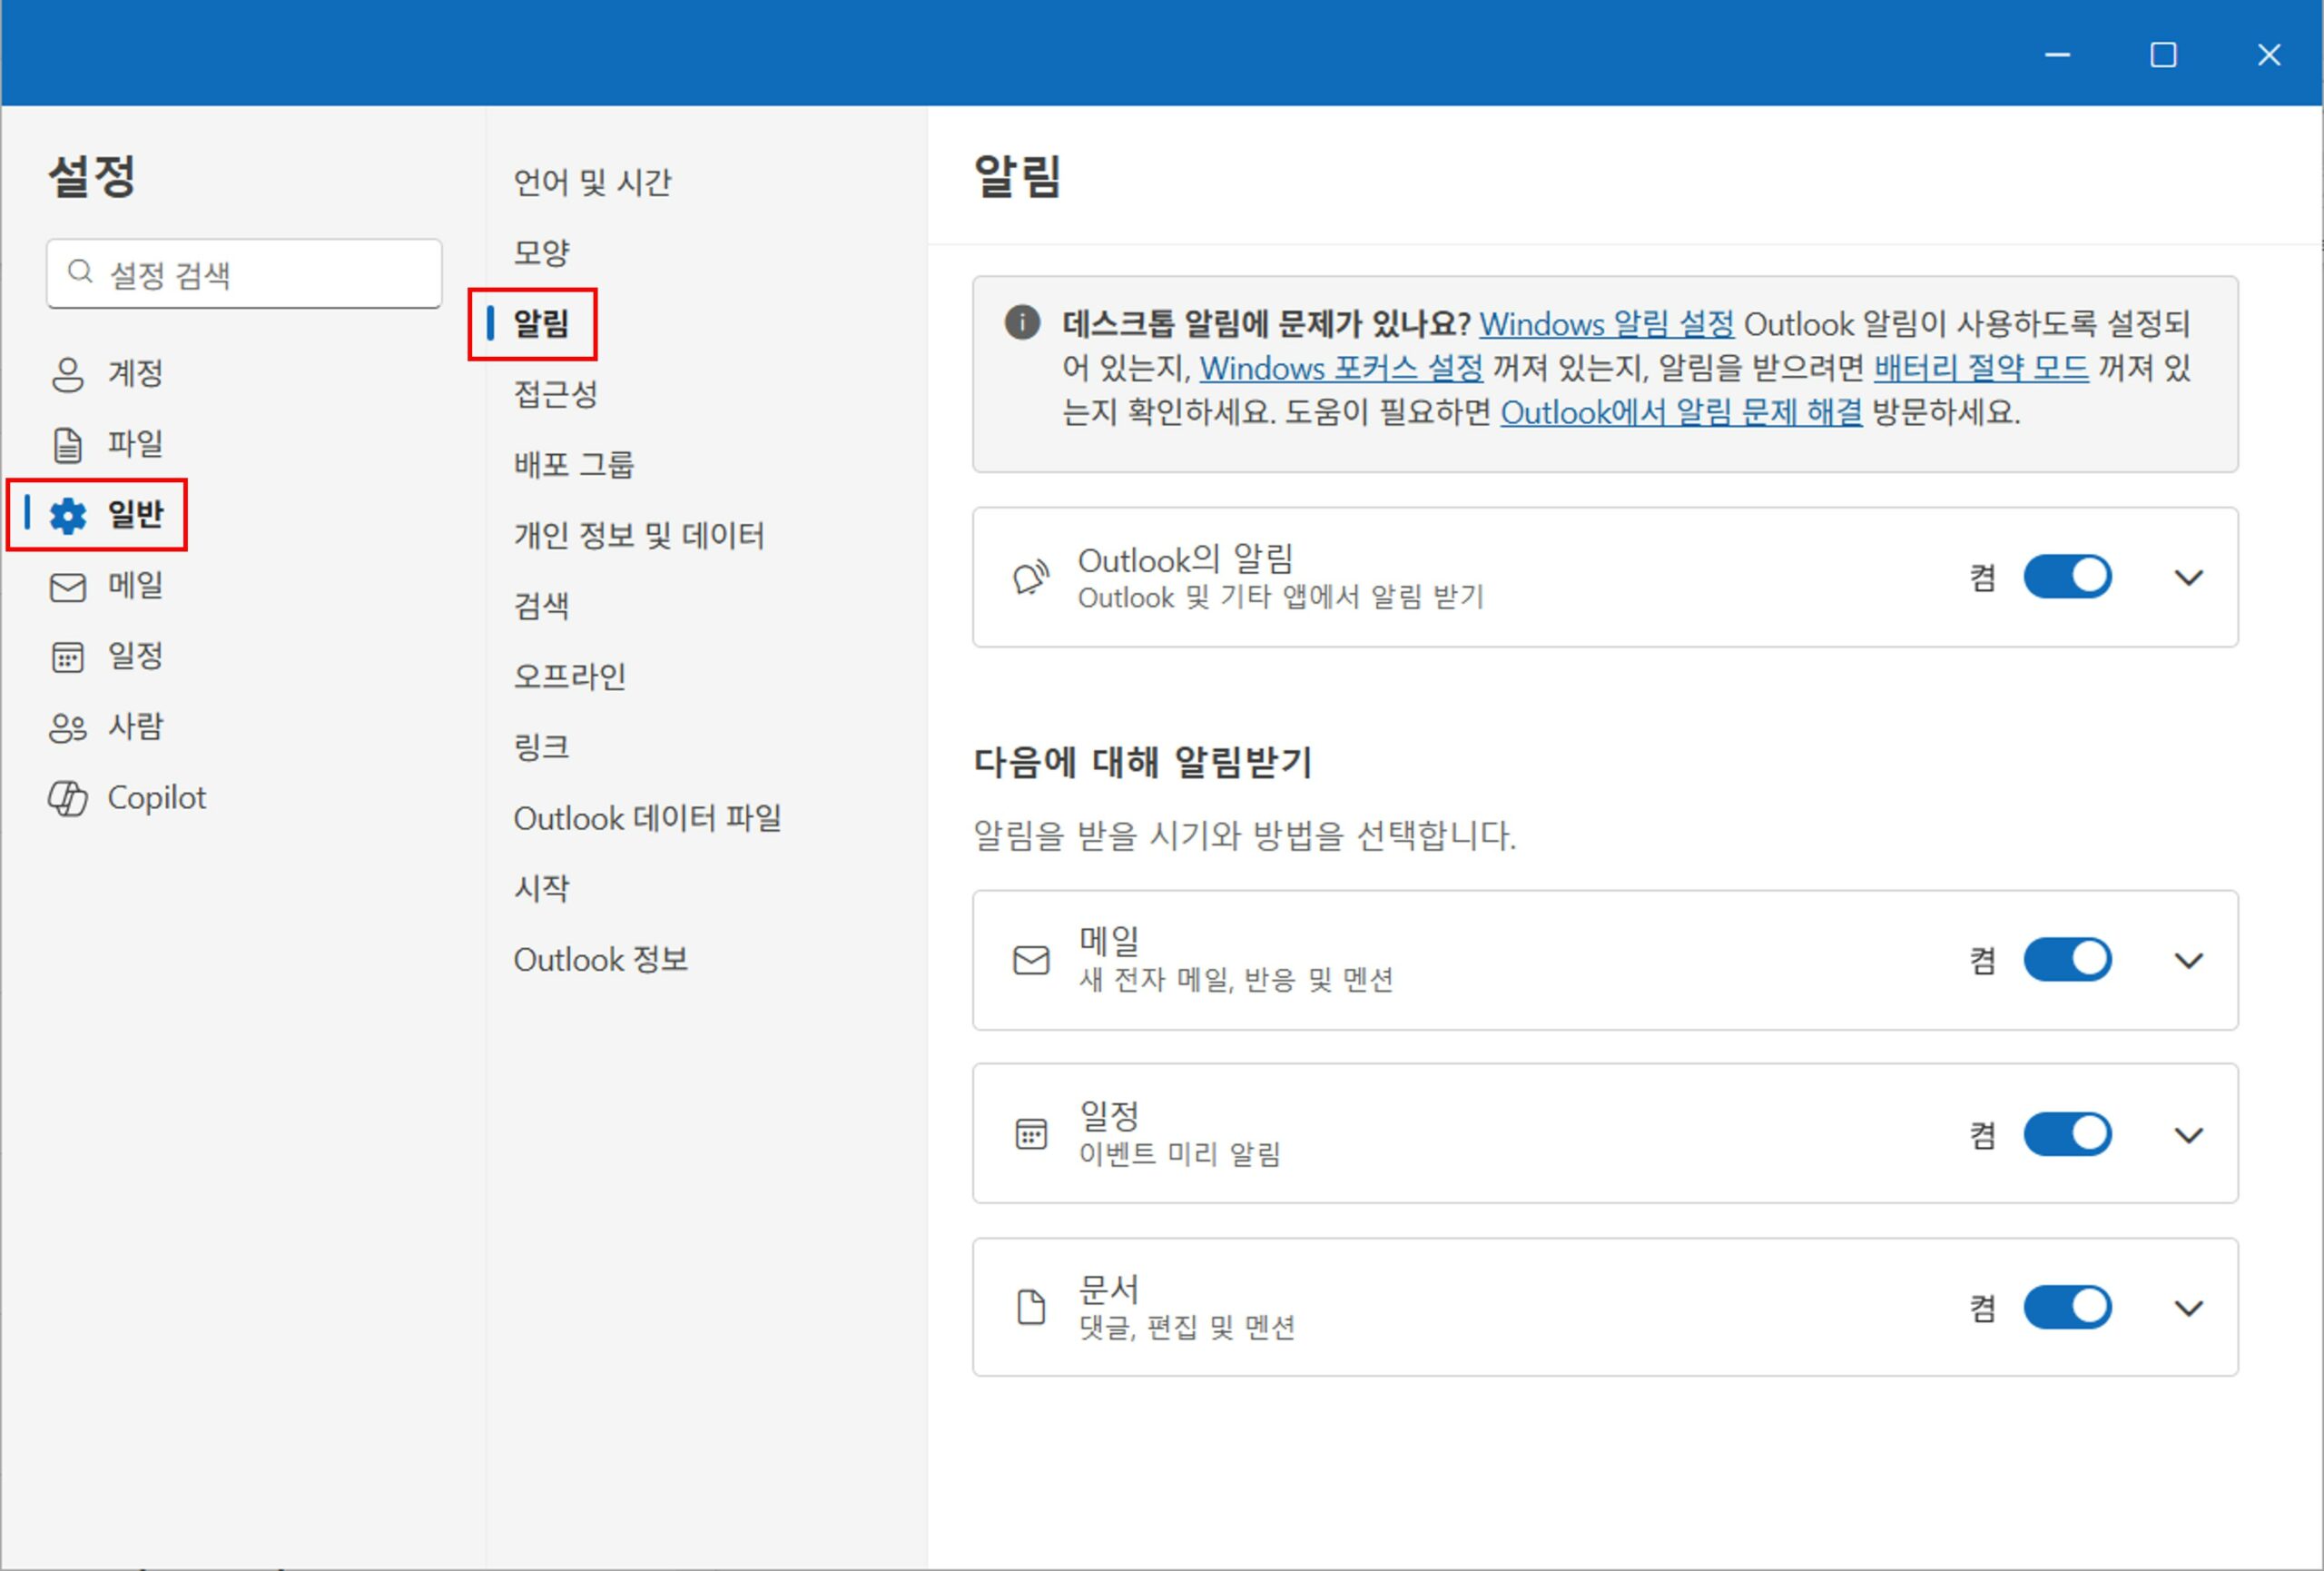Click the info icon in notification banner
This screenshot has width=2324, height=1571.
[x=1021, y=323]
